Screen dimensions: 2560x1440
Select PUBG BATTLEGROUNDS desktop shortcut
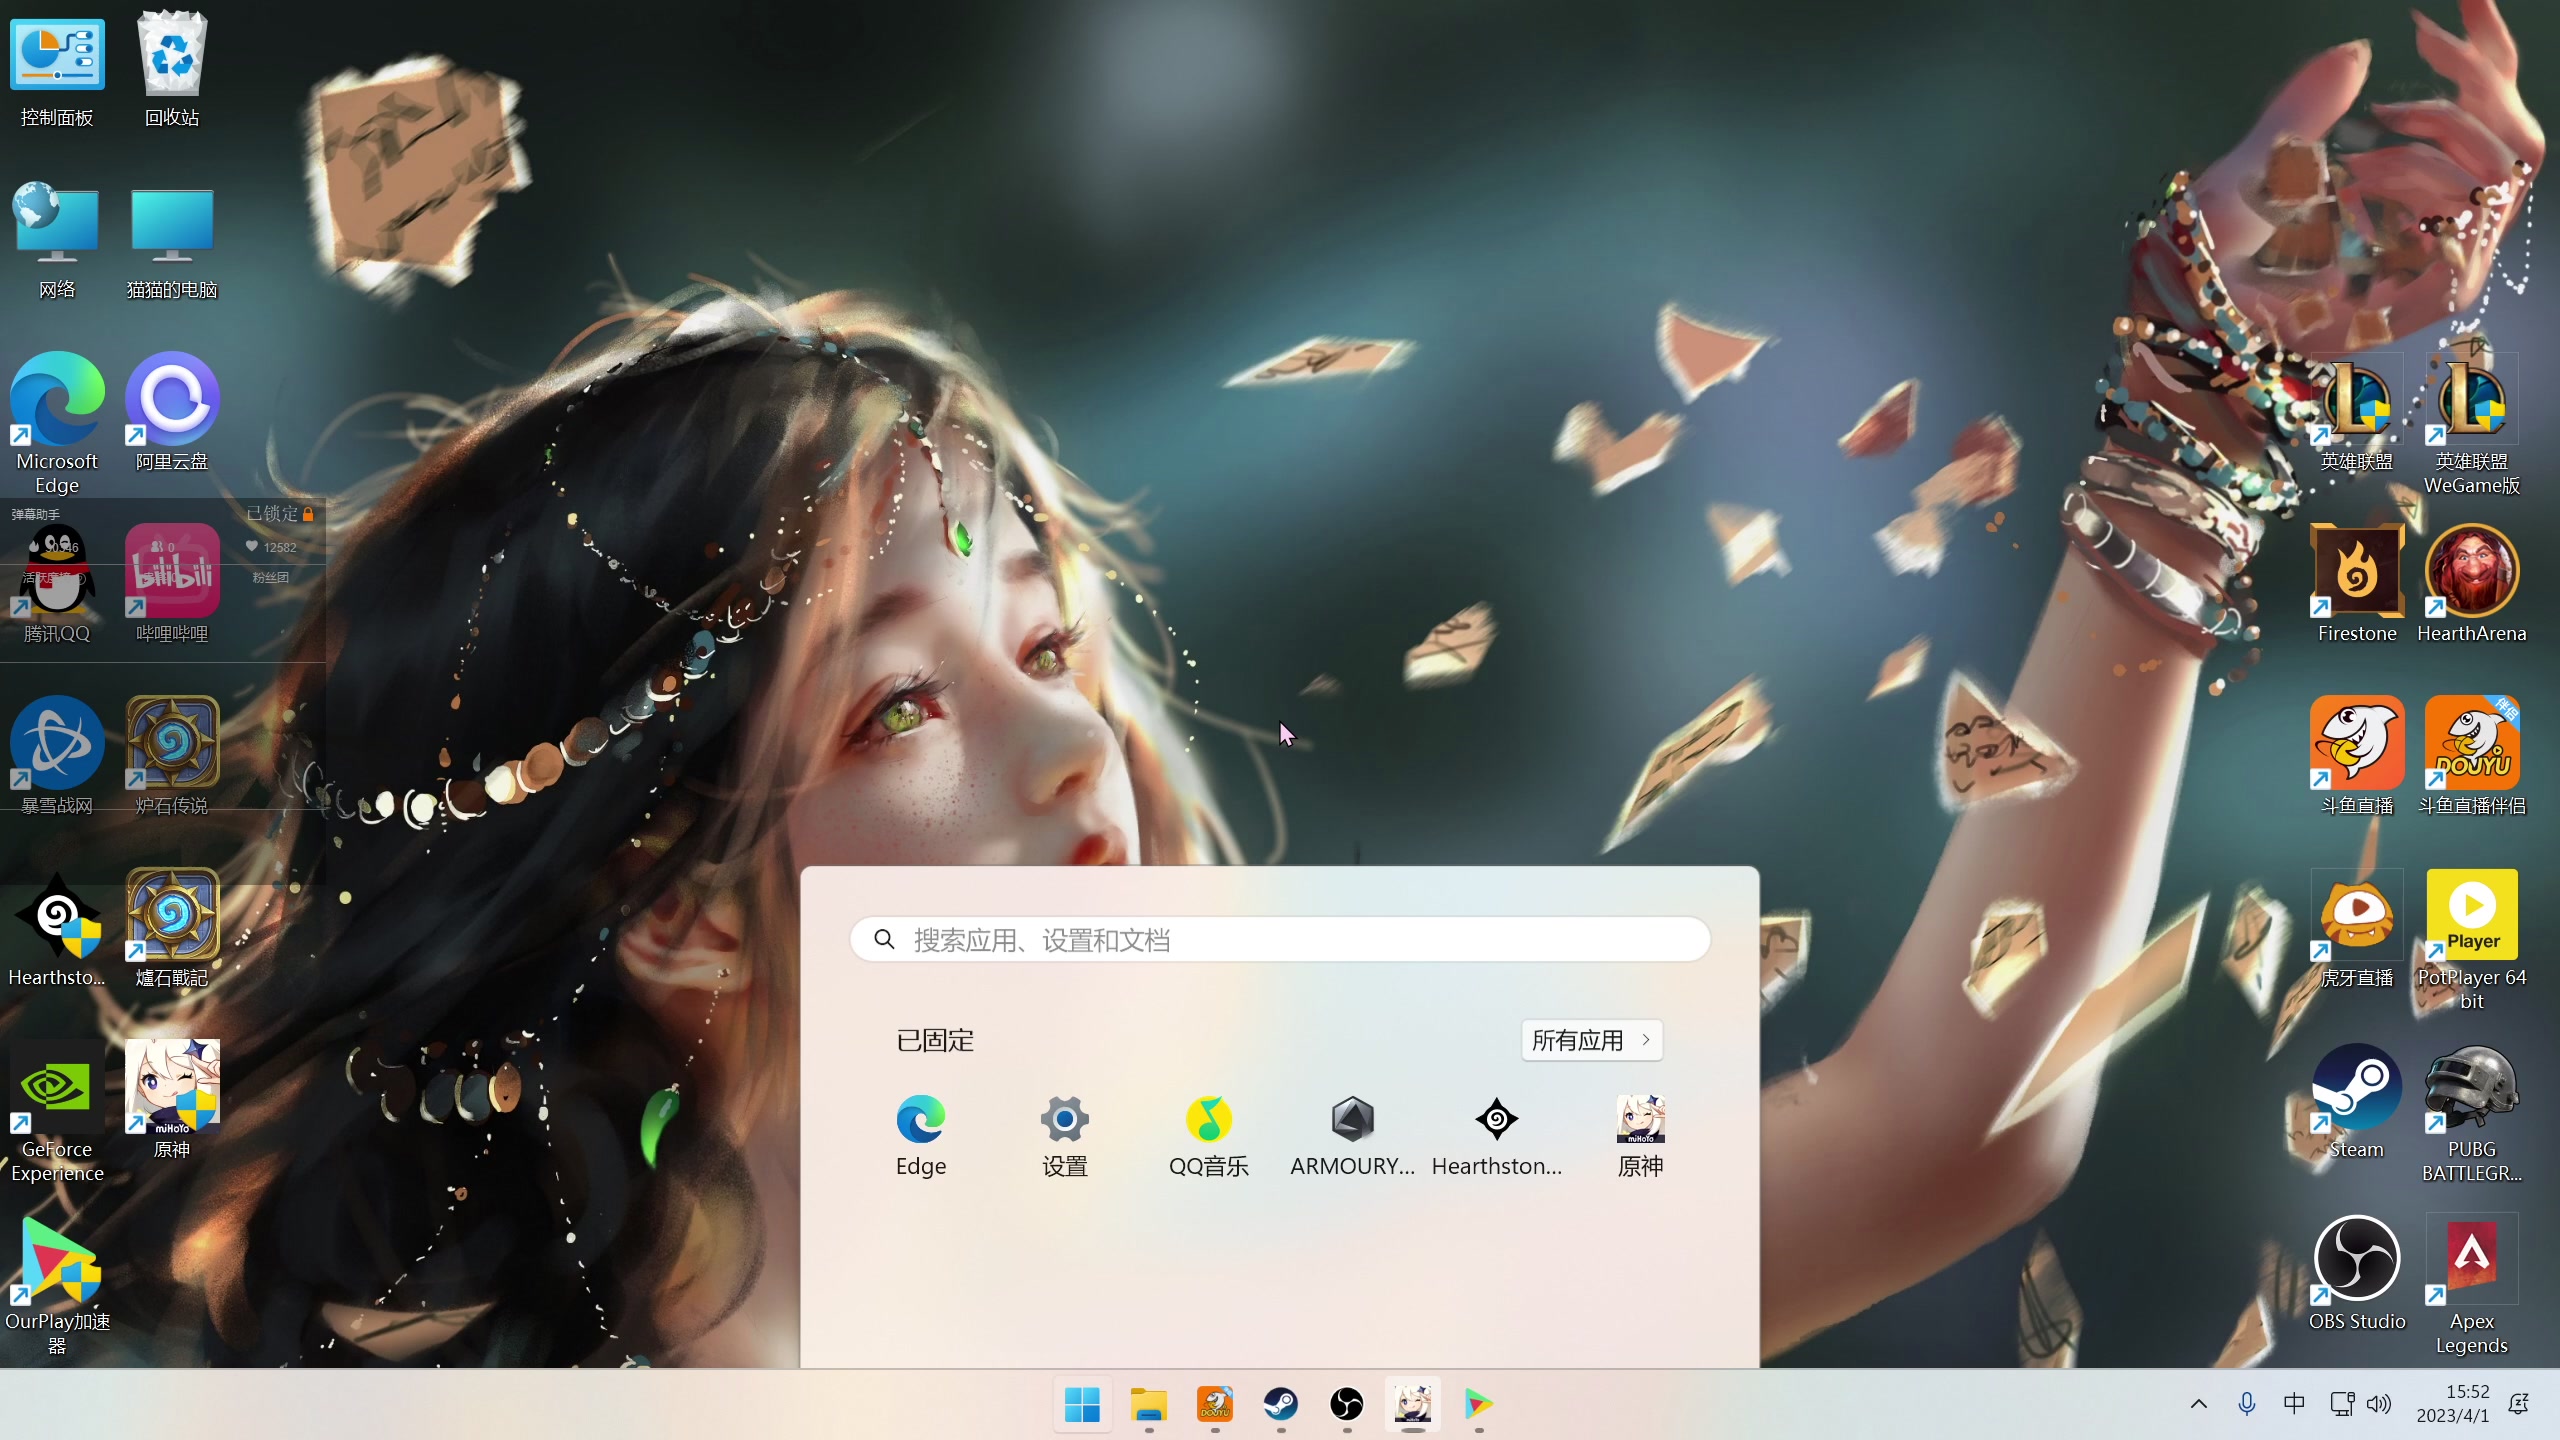pyautogui.click(x=2472, y=1112)
